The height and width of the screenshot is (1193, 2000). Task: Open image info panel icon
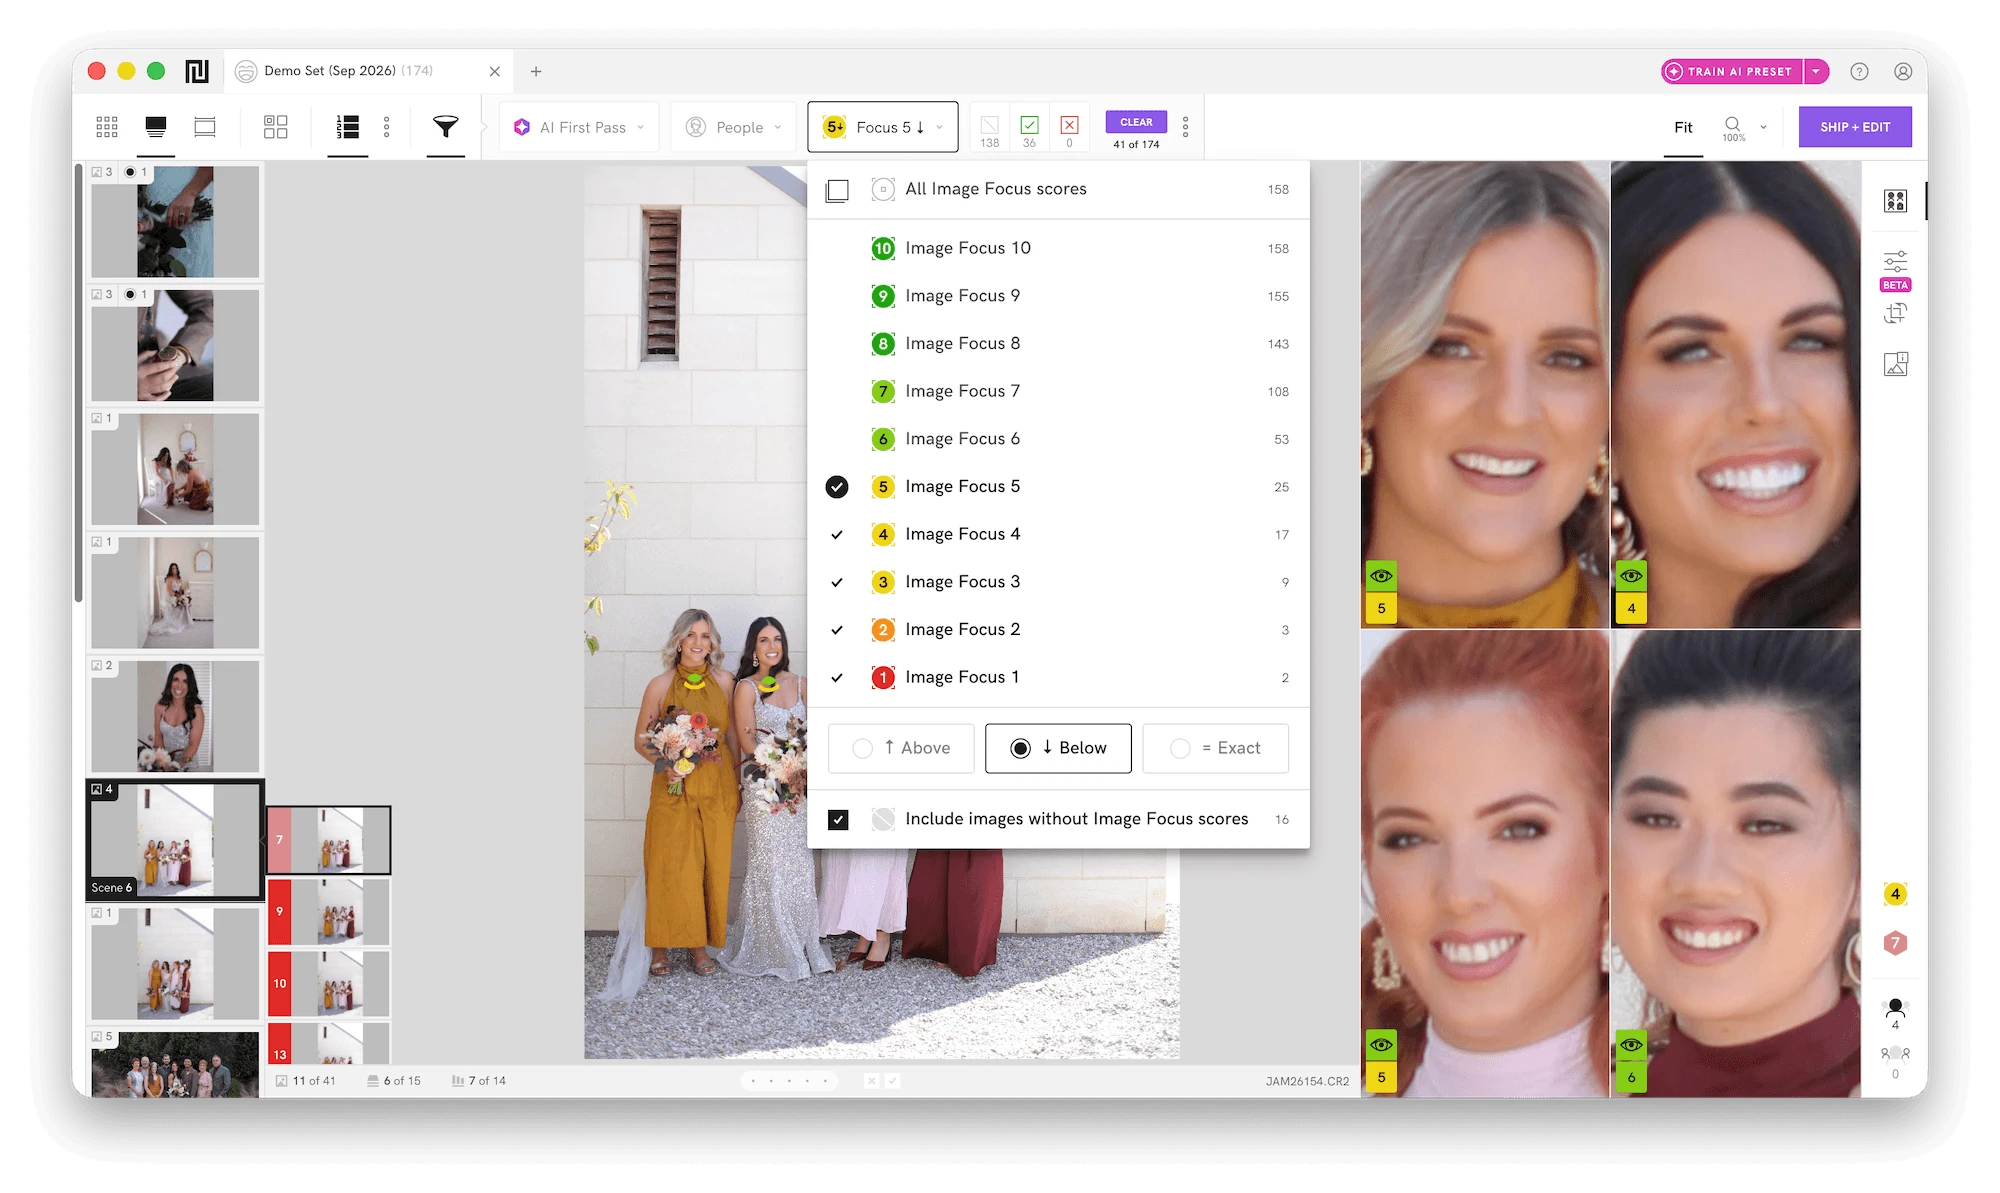pyautogui.click(x=1895, y=364)
